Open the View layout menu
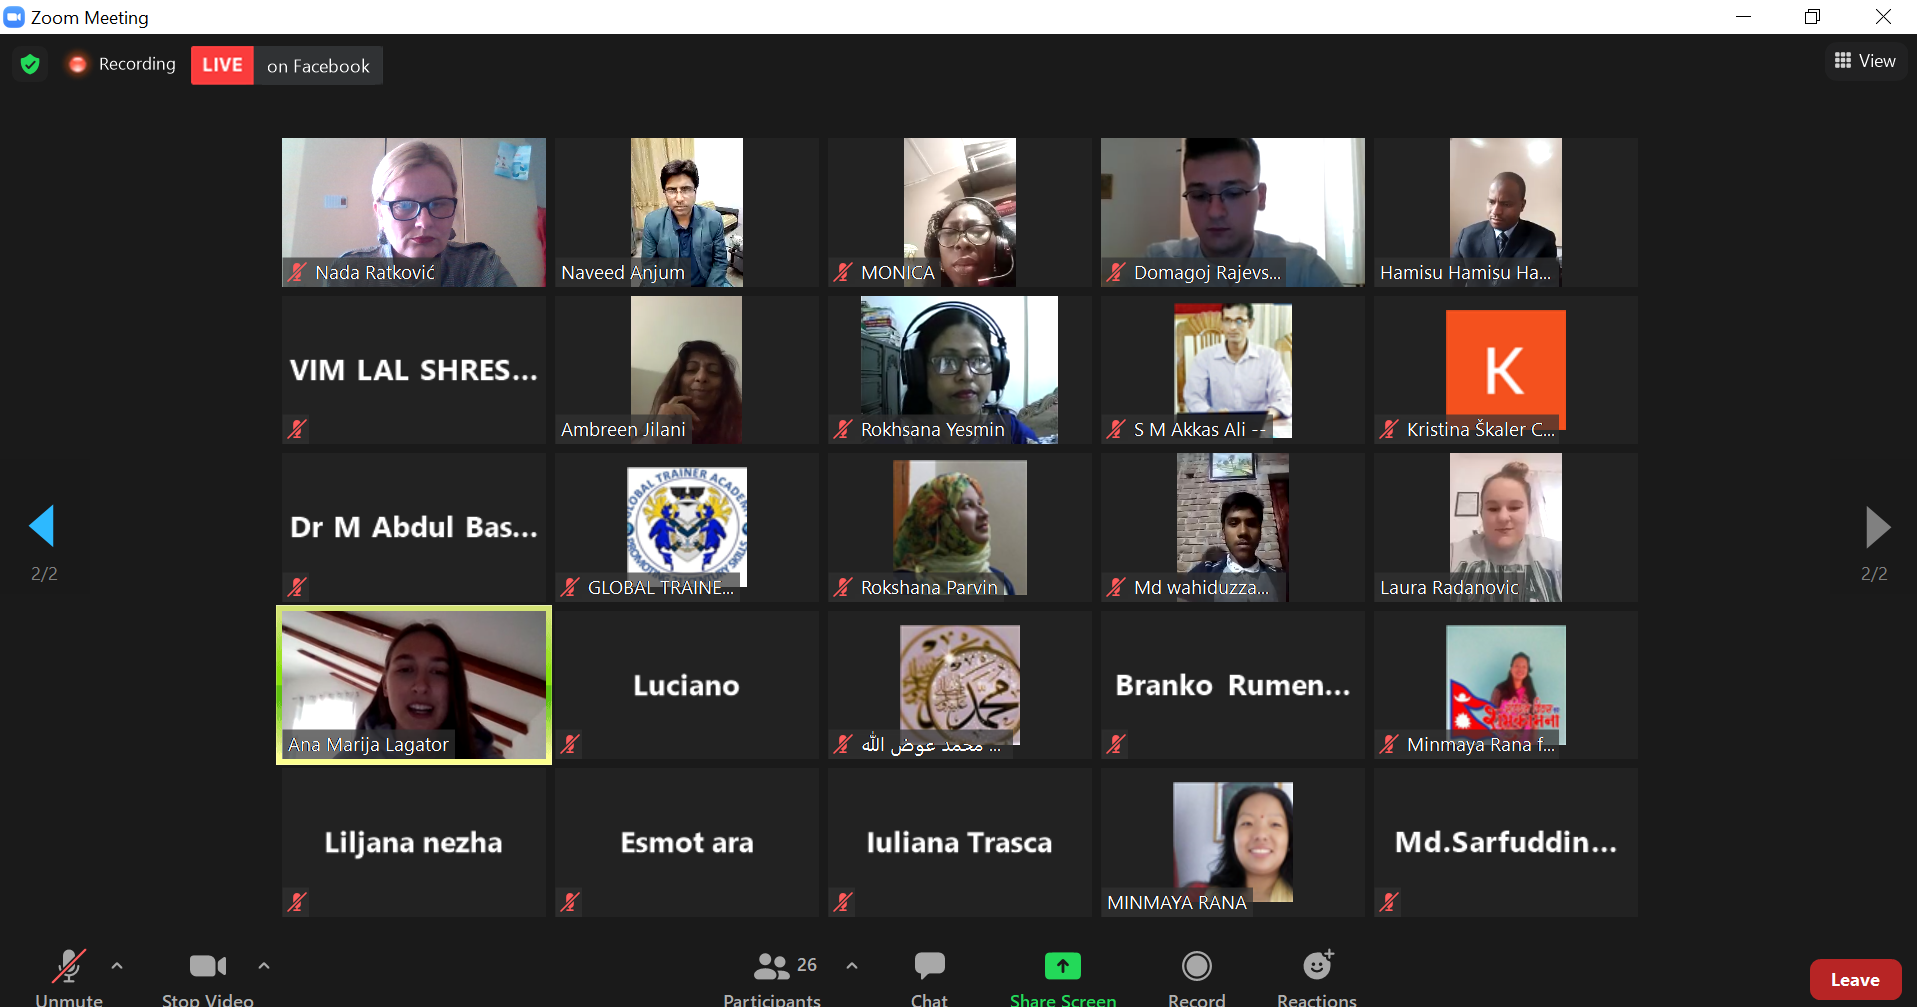 coord(1865,61)
